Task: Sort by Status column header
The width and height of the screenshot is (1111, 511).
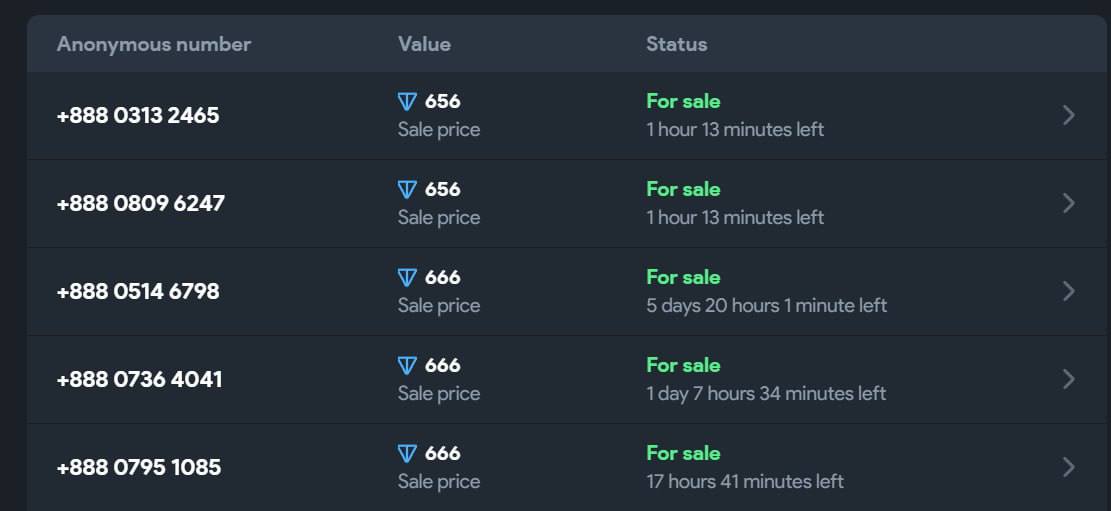Action: click(x=677, y=45)
